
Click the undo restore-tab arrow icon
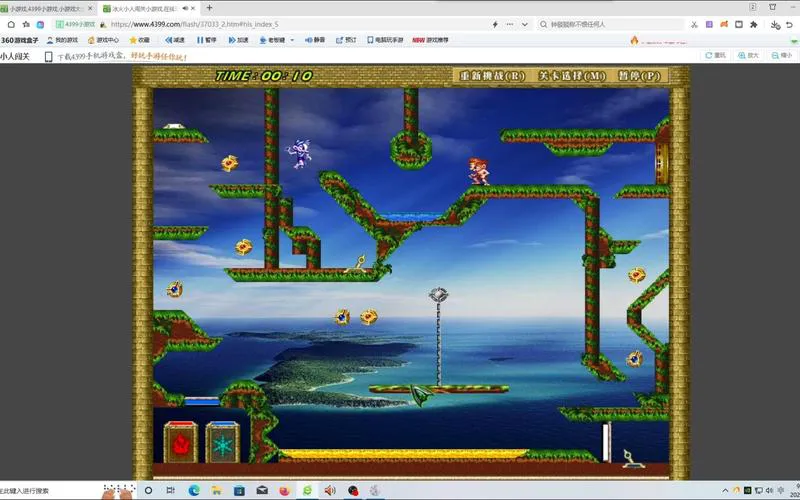pyautogui.click(x=791, y=24)
